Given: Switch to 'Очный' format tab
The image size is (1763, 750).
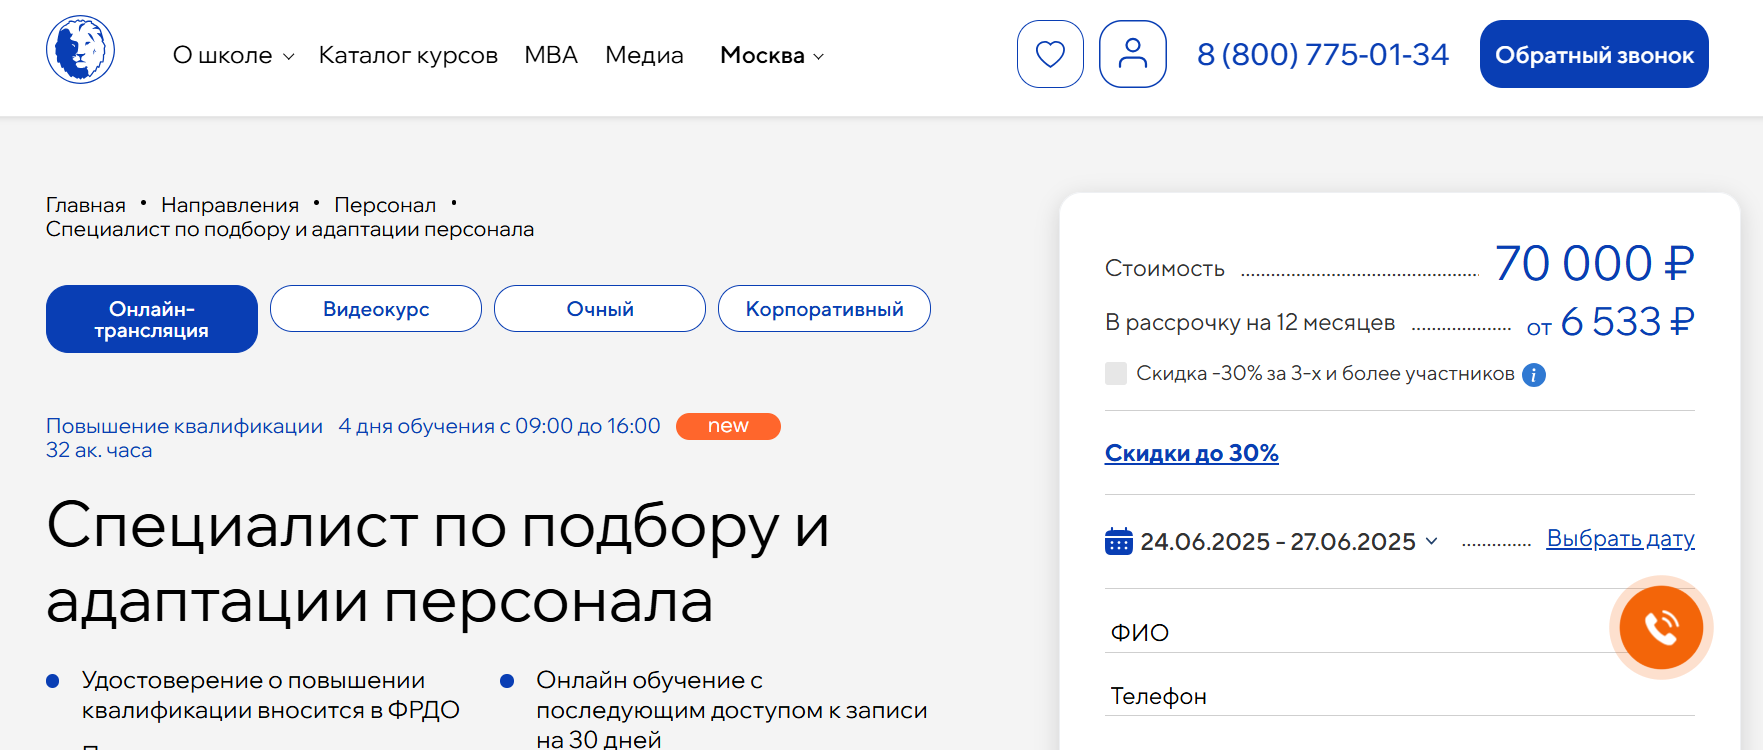Looking at the screenshot, I should (x=600, y=309).
